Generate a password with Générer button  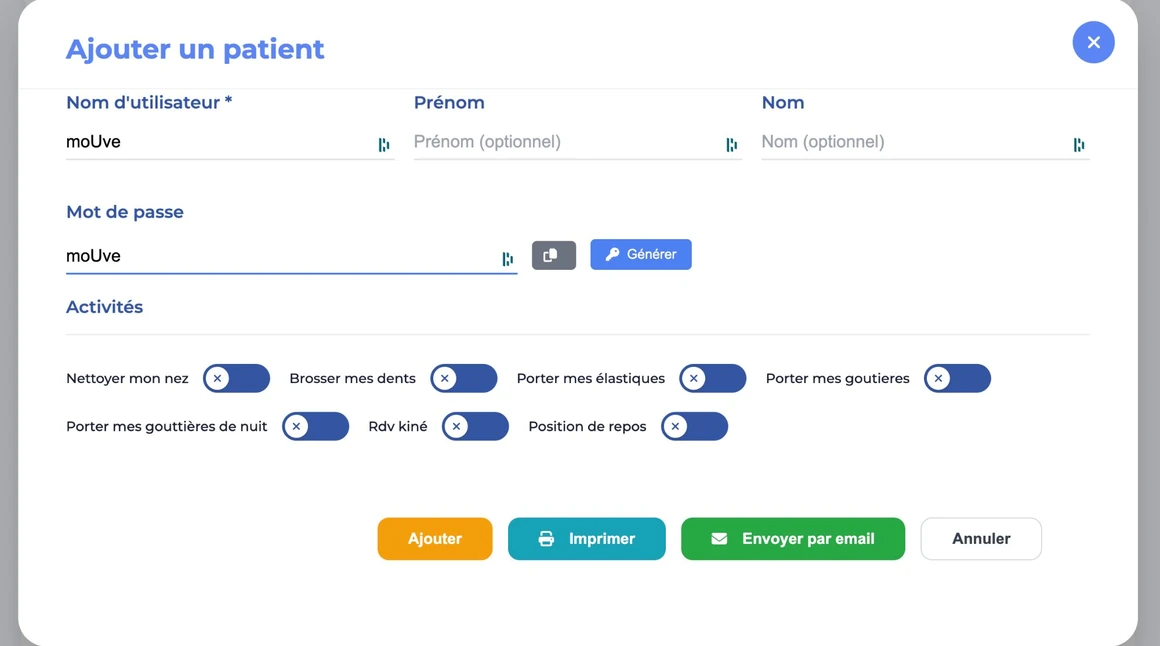click(640, 254)
